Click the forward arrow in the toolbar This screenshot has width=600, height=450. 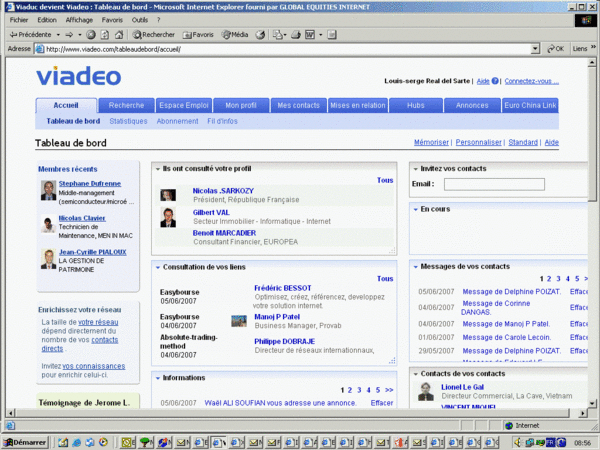tap(69, 35)
